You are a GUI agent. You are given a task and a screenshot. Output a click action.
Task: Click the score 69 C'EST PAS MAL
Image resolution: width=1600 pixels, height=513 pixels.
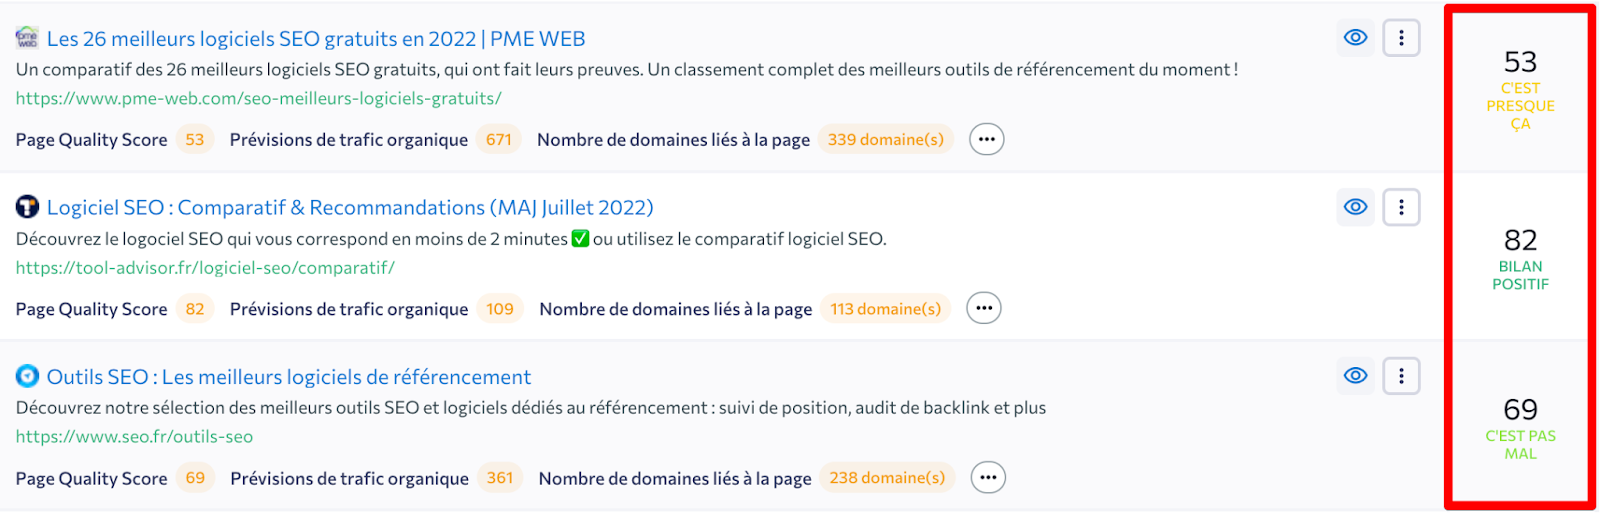pyautogui.click(x=1520, y=427)
